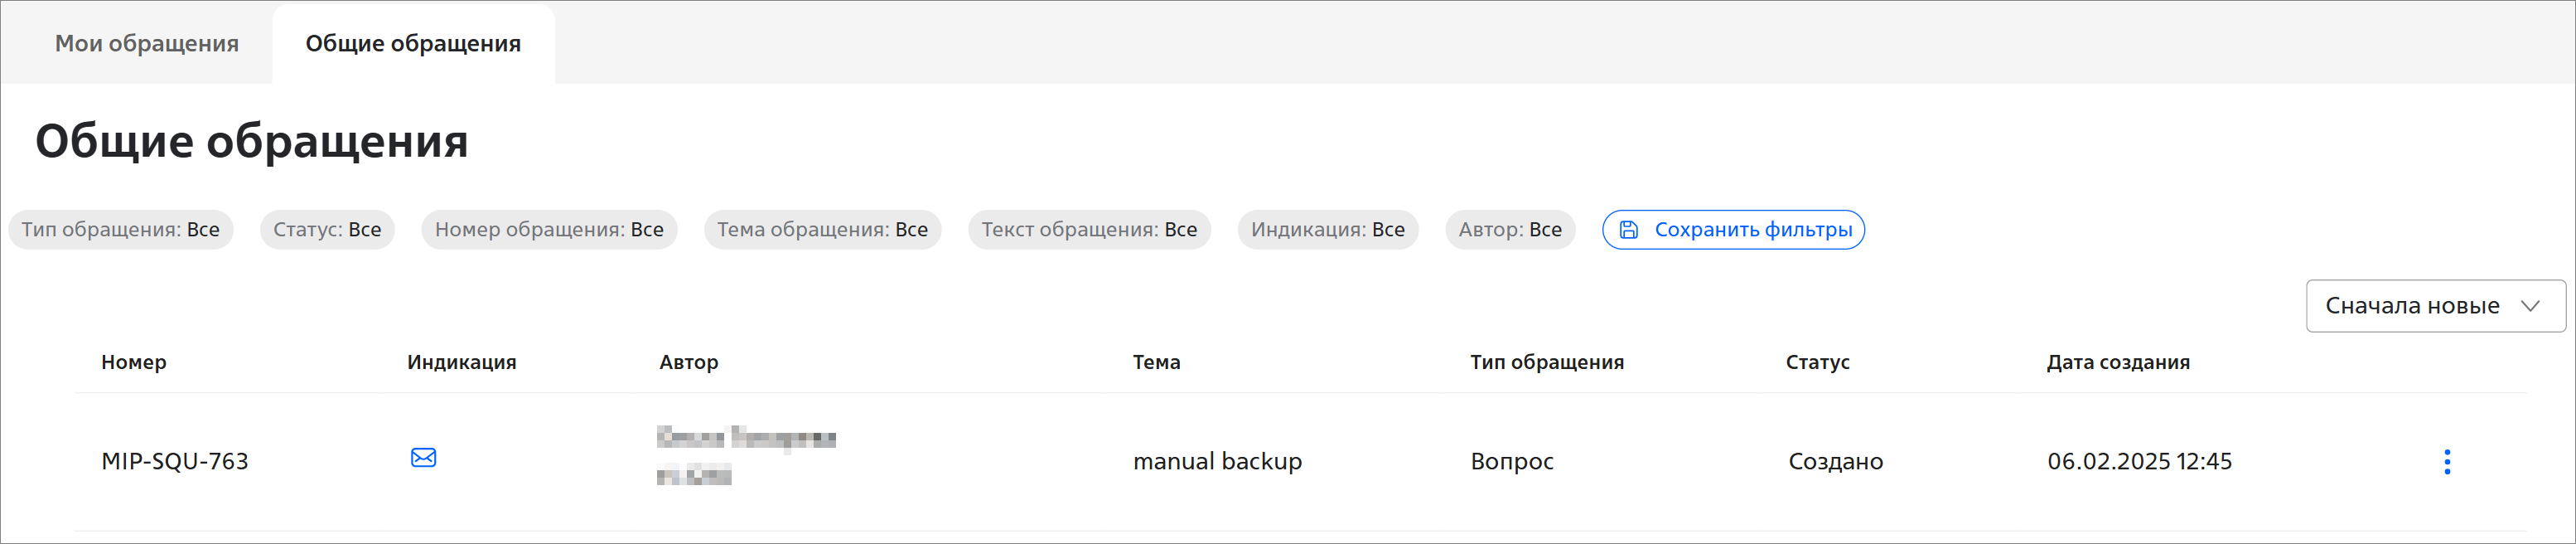2576x544 pixels.
Task: Open the Тема обращения filter chip
Action: point(822,230)
